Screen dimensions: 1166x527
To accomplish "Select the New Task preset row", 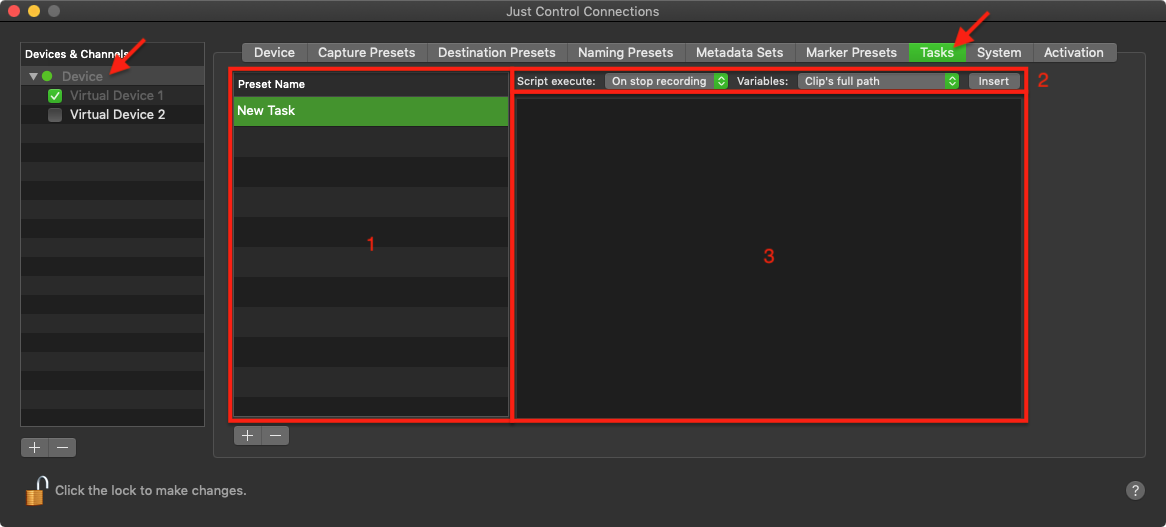I will click(371, 111).
